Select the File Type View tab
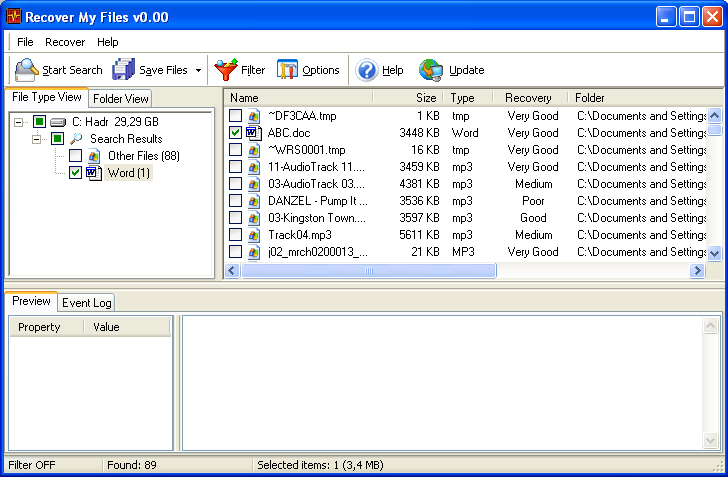The height and width of the screenshot is (477, 728). pos(46,97)
